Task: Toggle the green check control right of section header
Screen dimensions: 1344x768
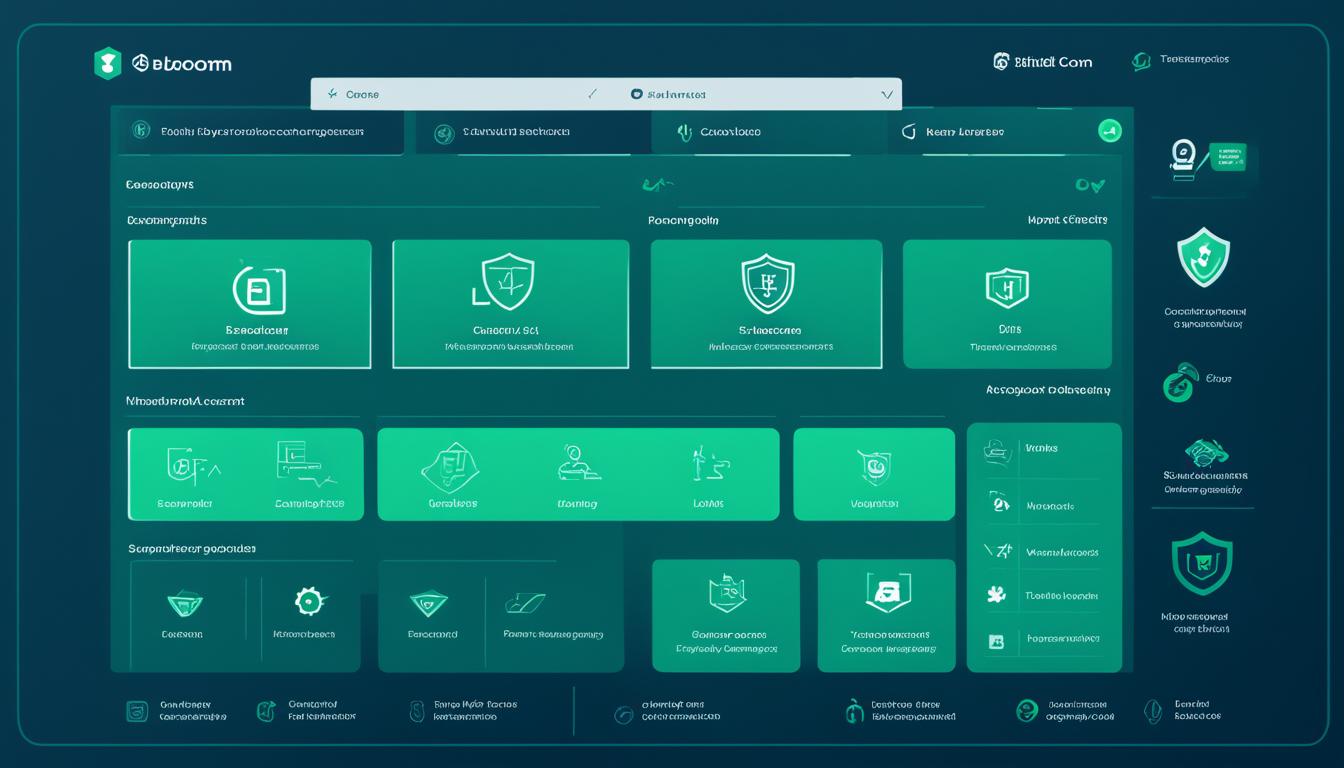Action: click(x=1089, y=185)
